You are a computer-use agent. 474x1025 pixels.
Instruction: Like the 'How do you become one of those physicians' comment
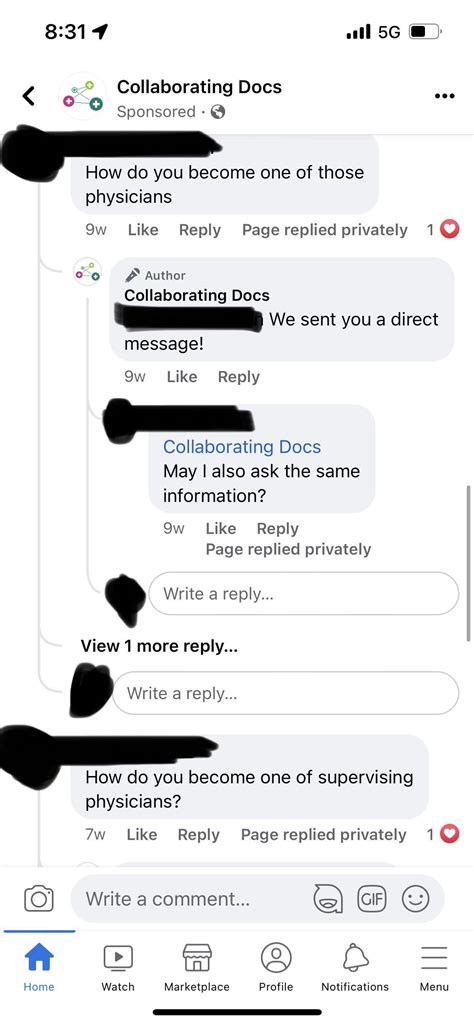pos(143,230)
